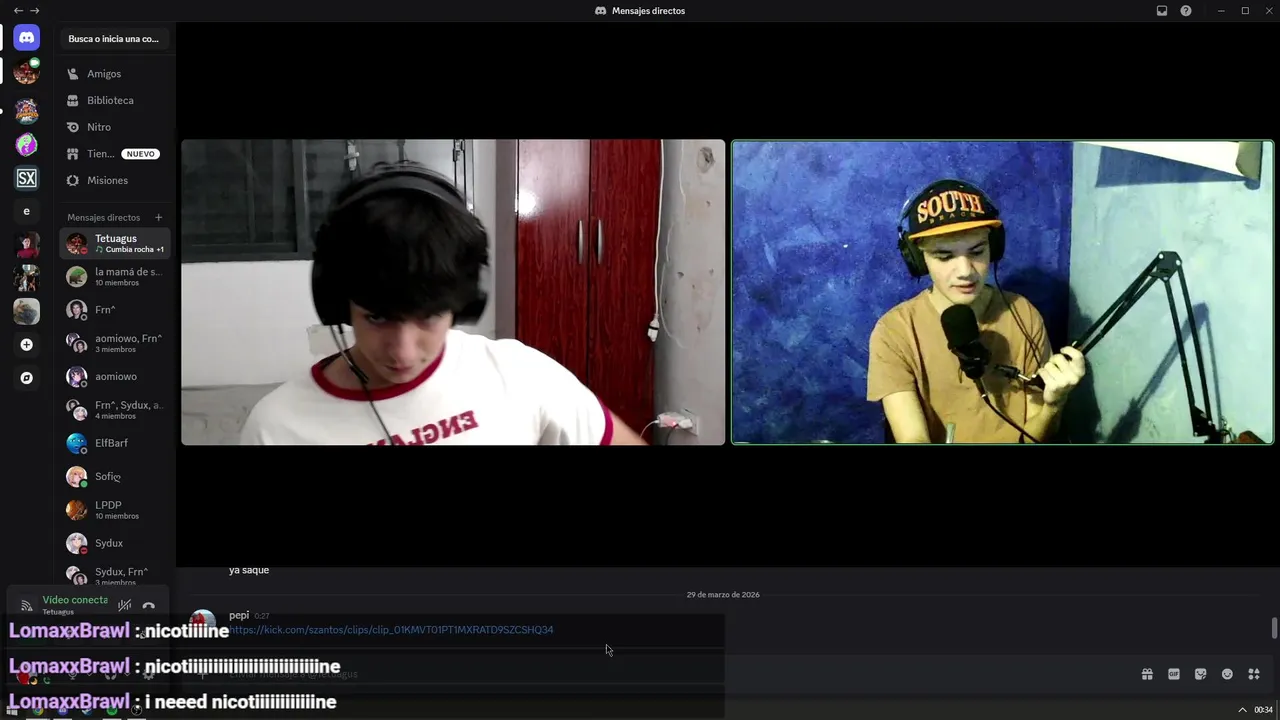Click the 'Video conectado' status text
The width and height of the screenshot is (1280, 720).
75,600
